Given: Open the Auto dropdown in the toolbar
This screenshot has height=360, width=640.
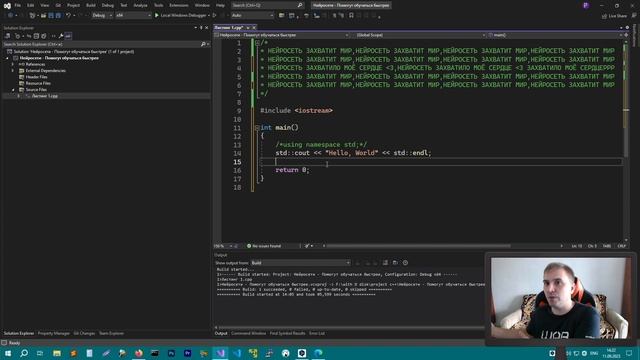Looking at the screenshot, I should pyautogui.click(x=252, y=16).
